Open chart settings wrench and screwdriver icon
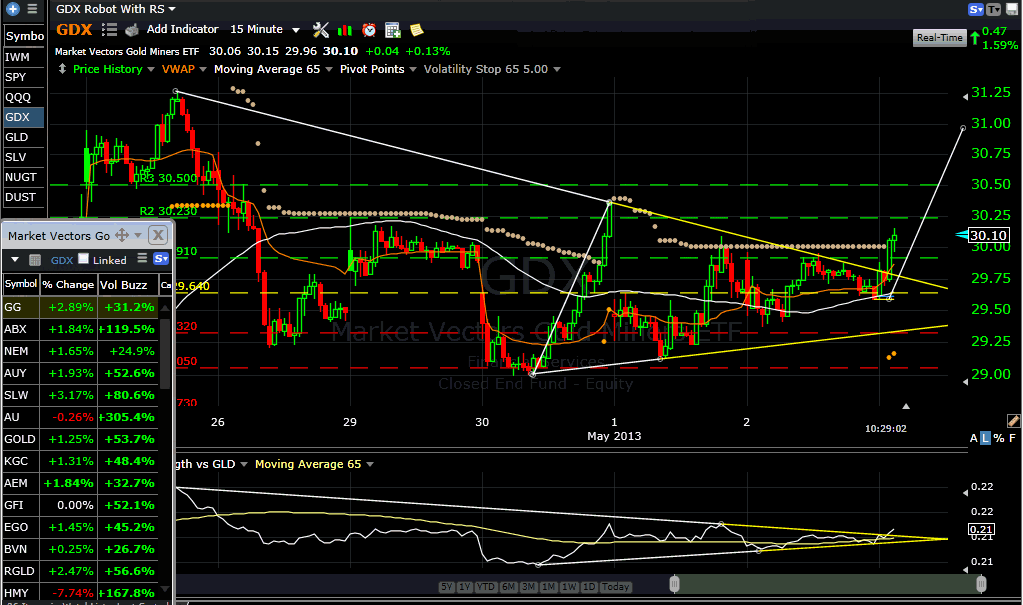 coord(320,30)
